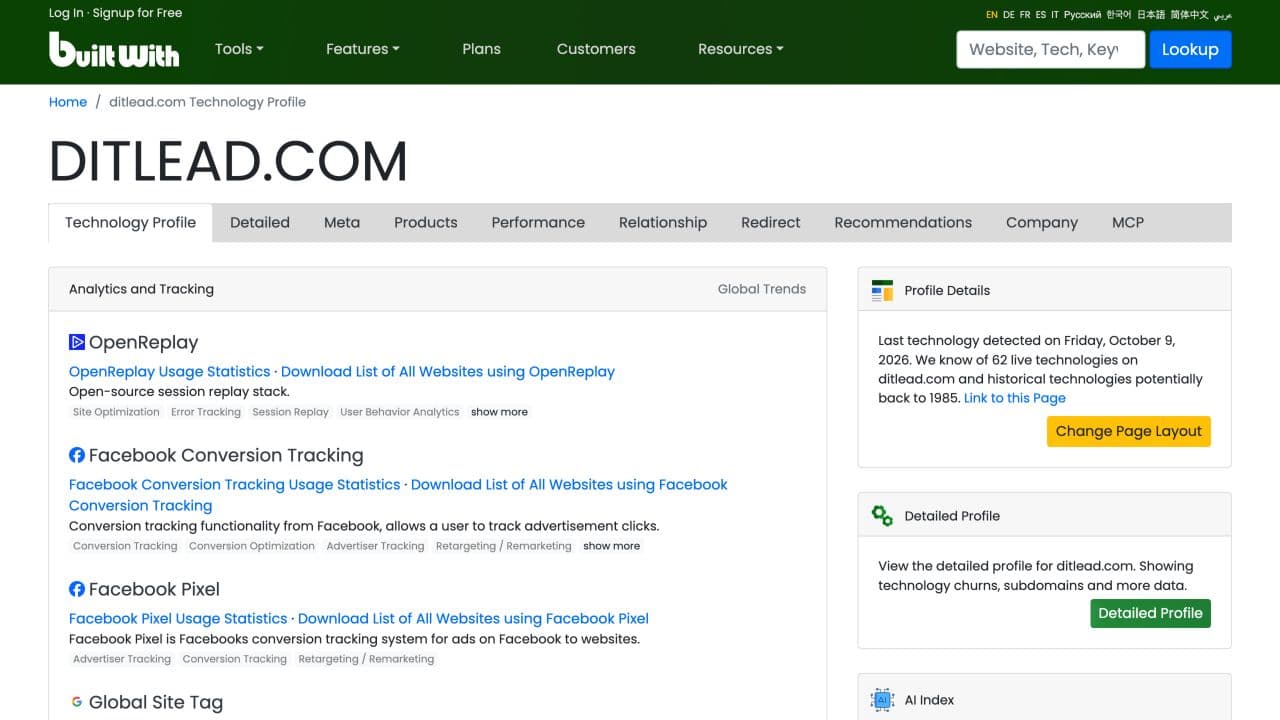Click the blue Lookup button
Screen dimensions: 1280x720
click(1190, 49)
